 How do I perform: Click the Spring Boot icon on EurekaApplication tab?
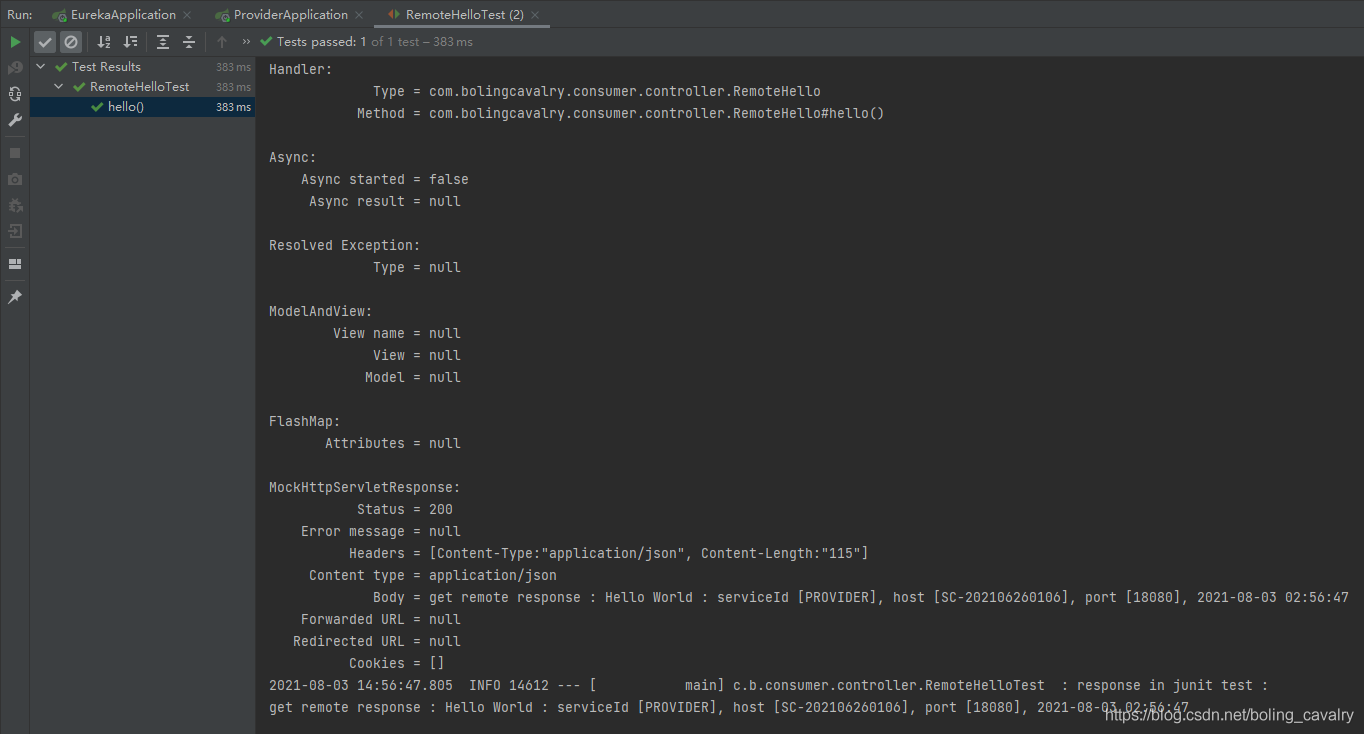coord(60,15)
